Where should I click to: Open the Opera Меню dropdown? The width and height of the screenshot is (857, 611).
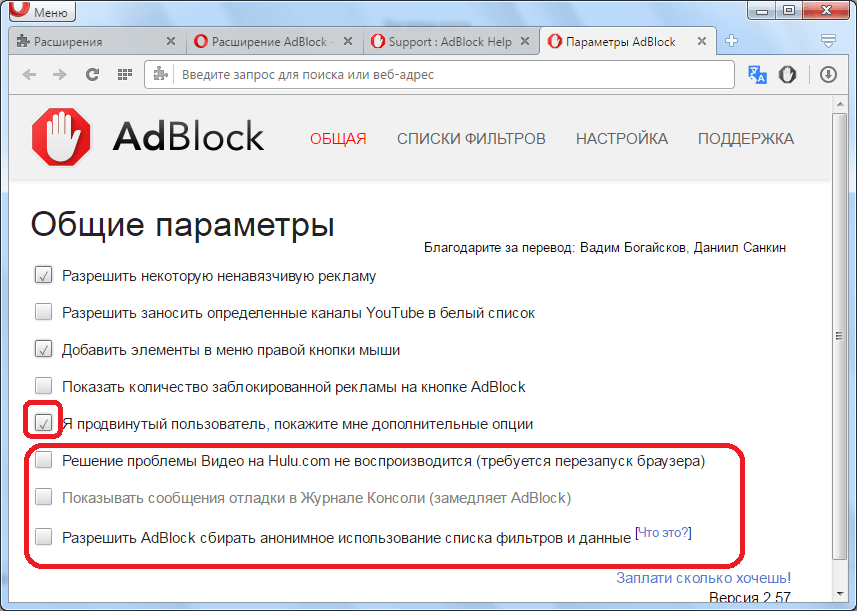(x=40, y=13)
